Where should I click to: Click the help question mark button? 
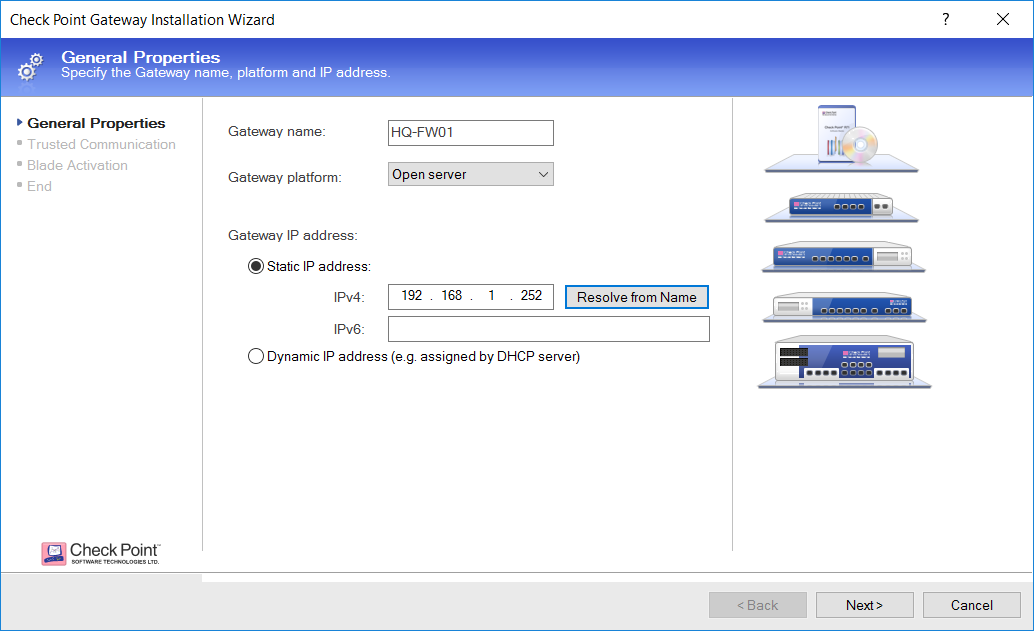coord(946,19)
